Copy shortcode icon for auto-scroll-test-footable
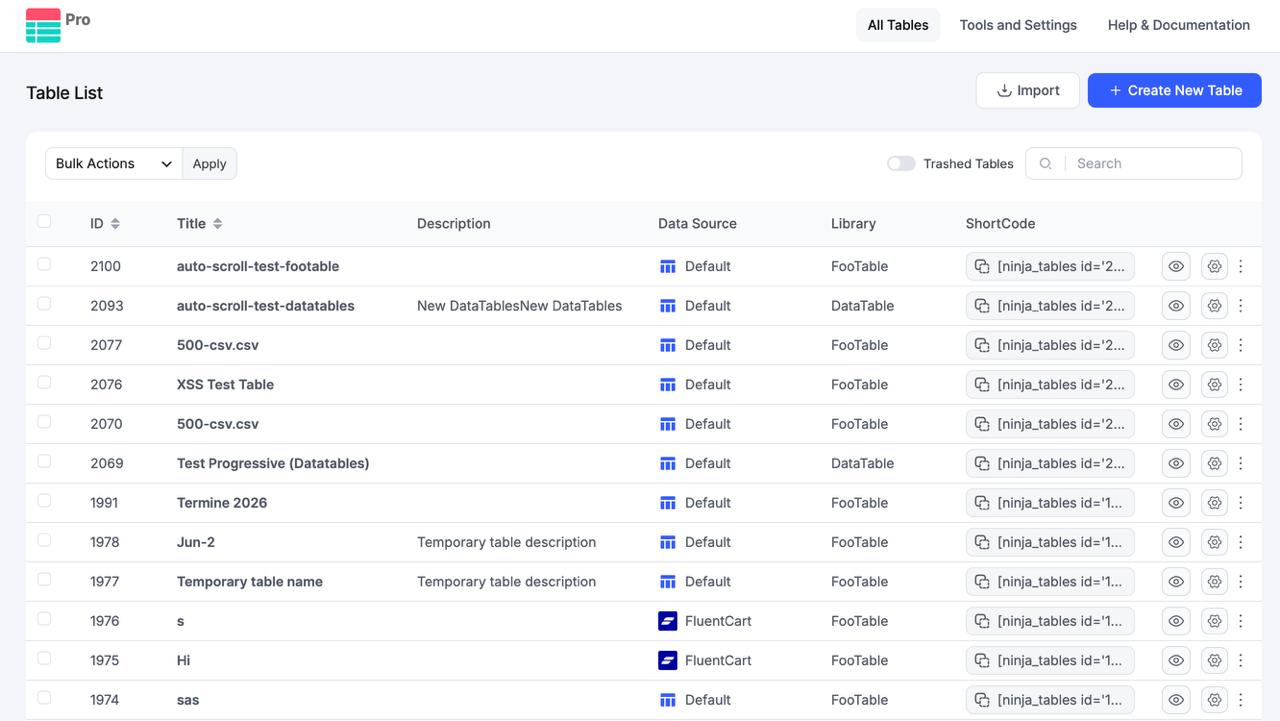Image resolution: width=1280 pixels, height=721 pixels. pos(982,266)
